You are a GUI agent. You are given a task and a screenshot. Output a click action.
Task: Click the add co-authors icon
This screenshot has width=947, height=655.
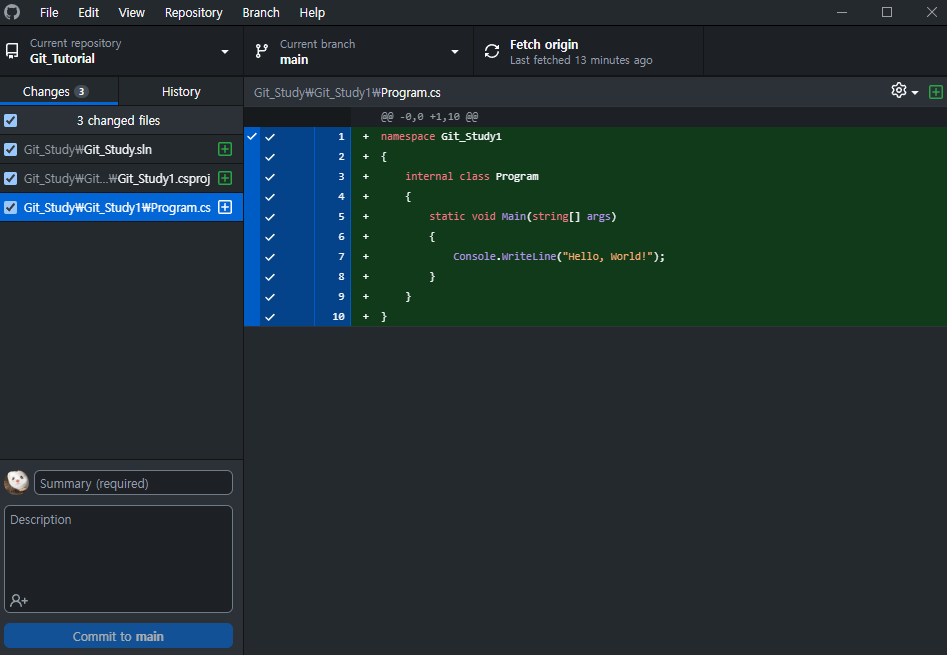[x=19, y=600]
